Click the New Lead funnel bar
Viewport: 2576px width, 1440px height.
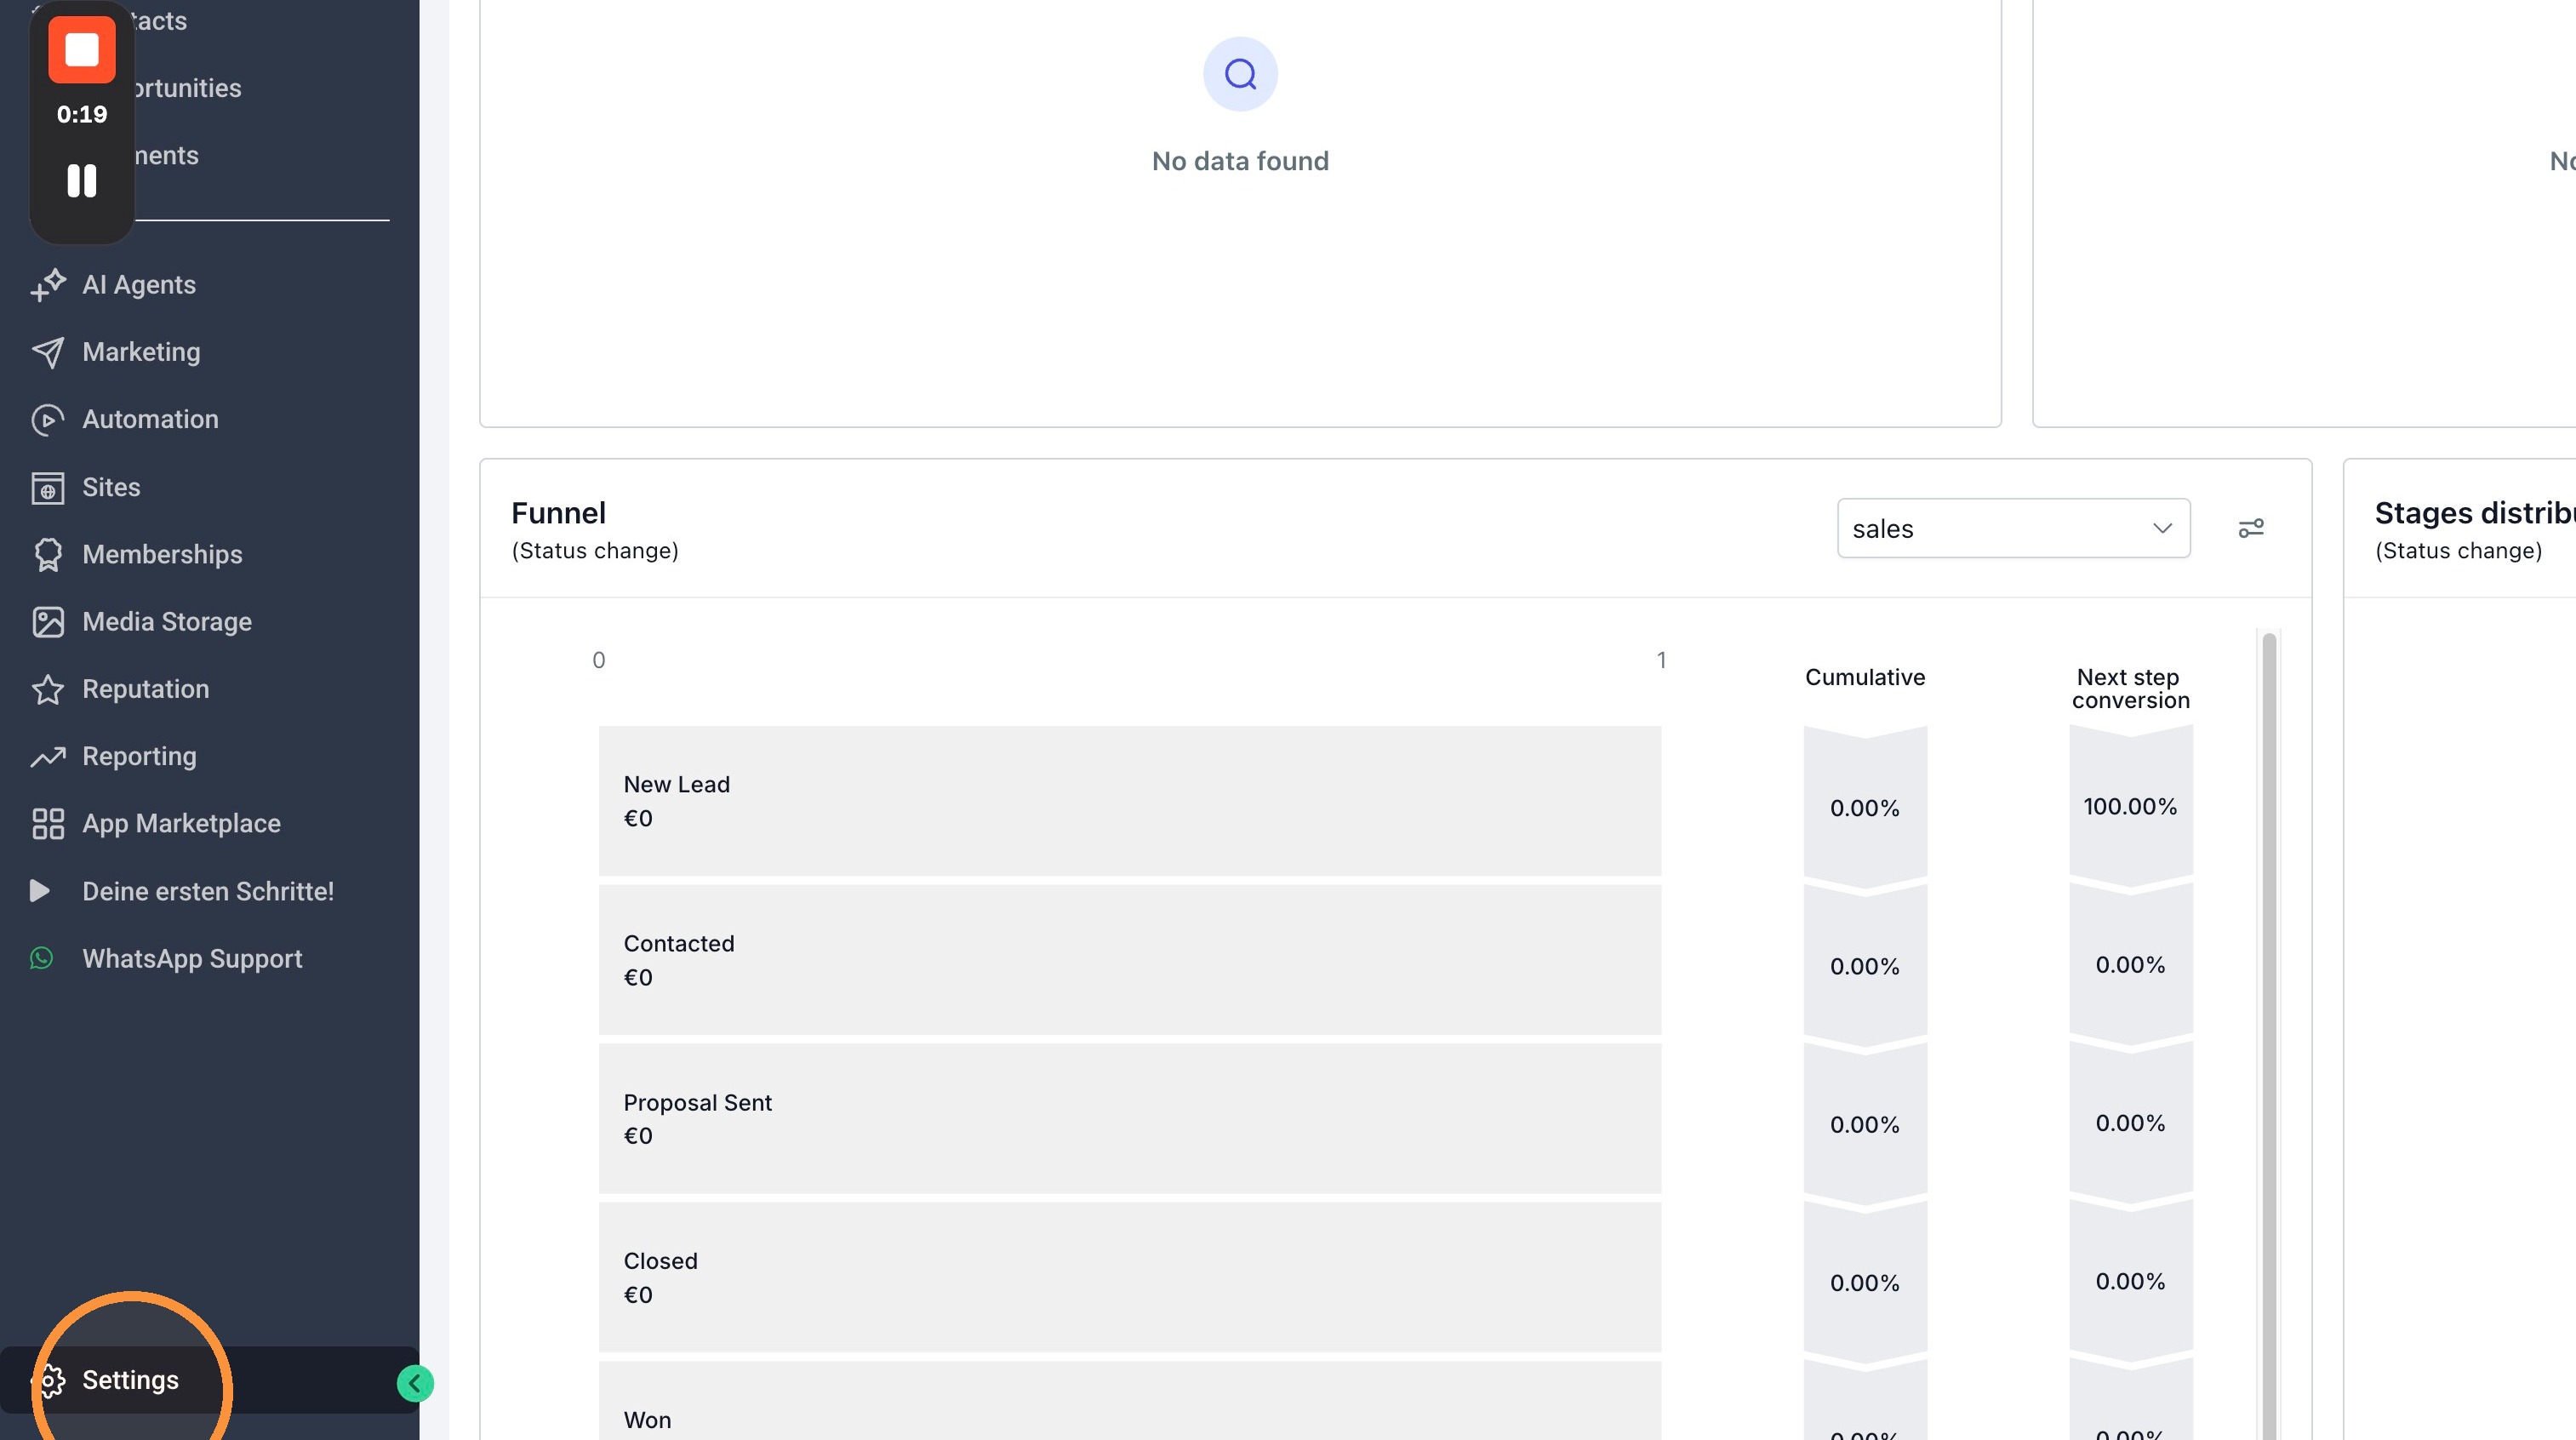[x=1130, y=801]
